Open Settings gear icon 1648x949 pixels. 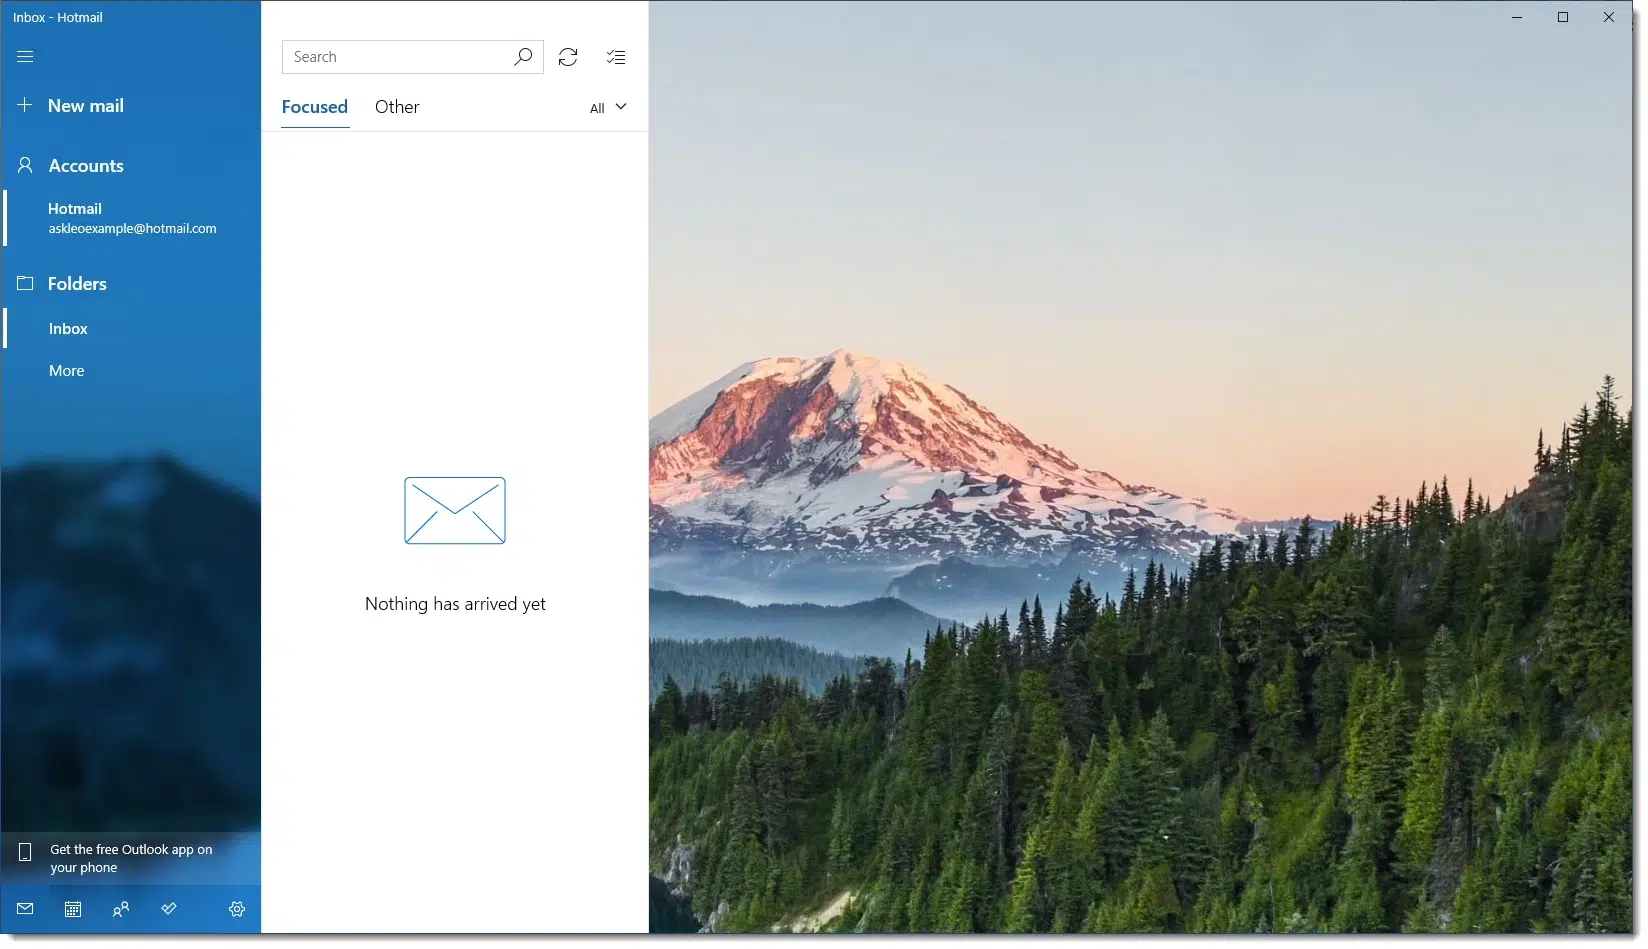coord(237,909)
